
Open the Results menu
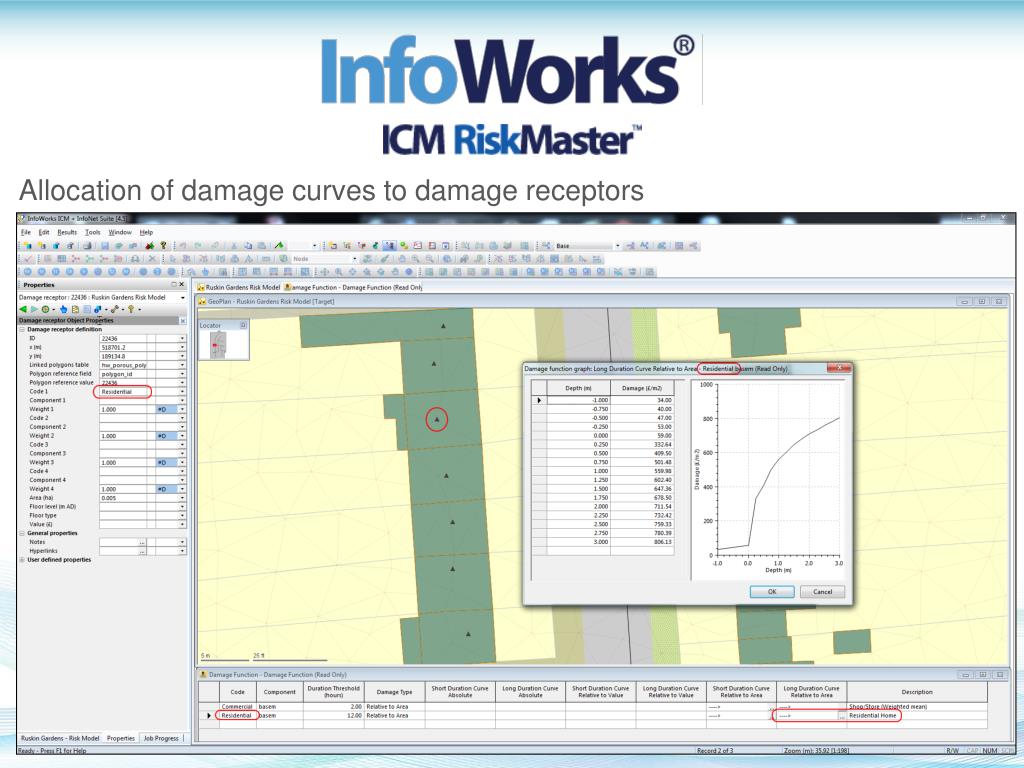(67, 232)
